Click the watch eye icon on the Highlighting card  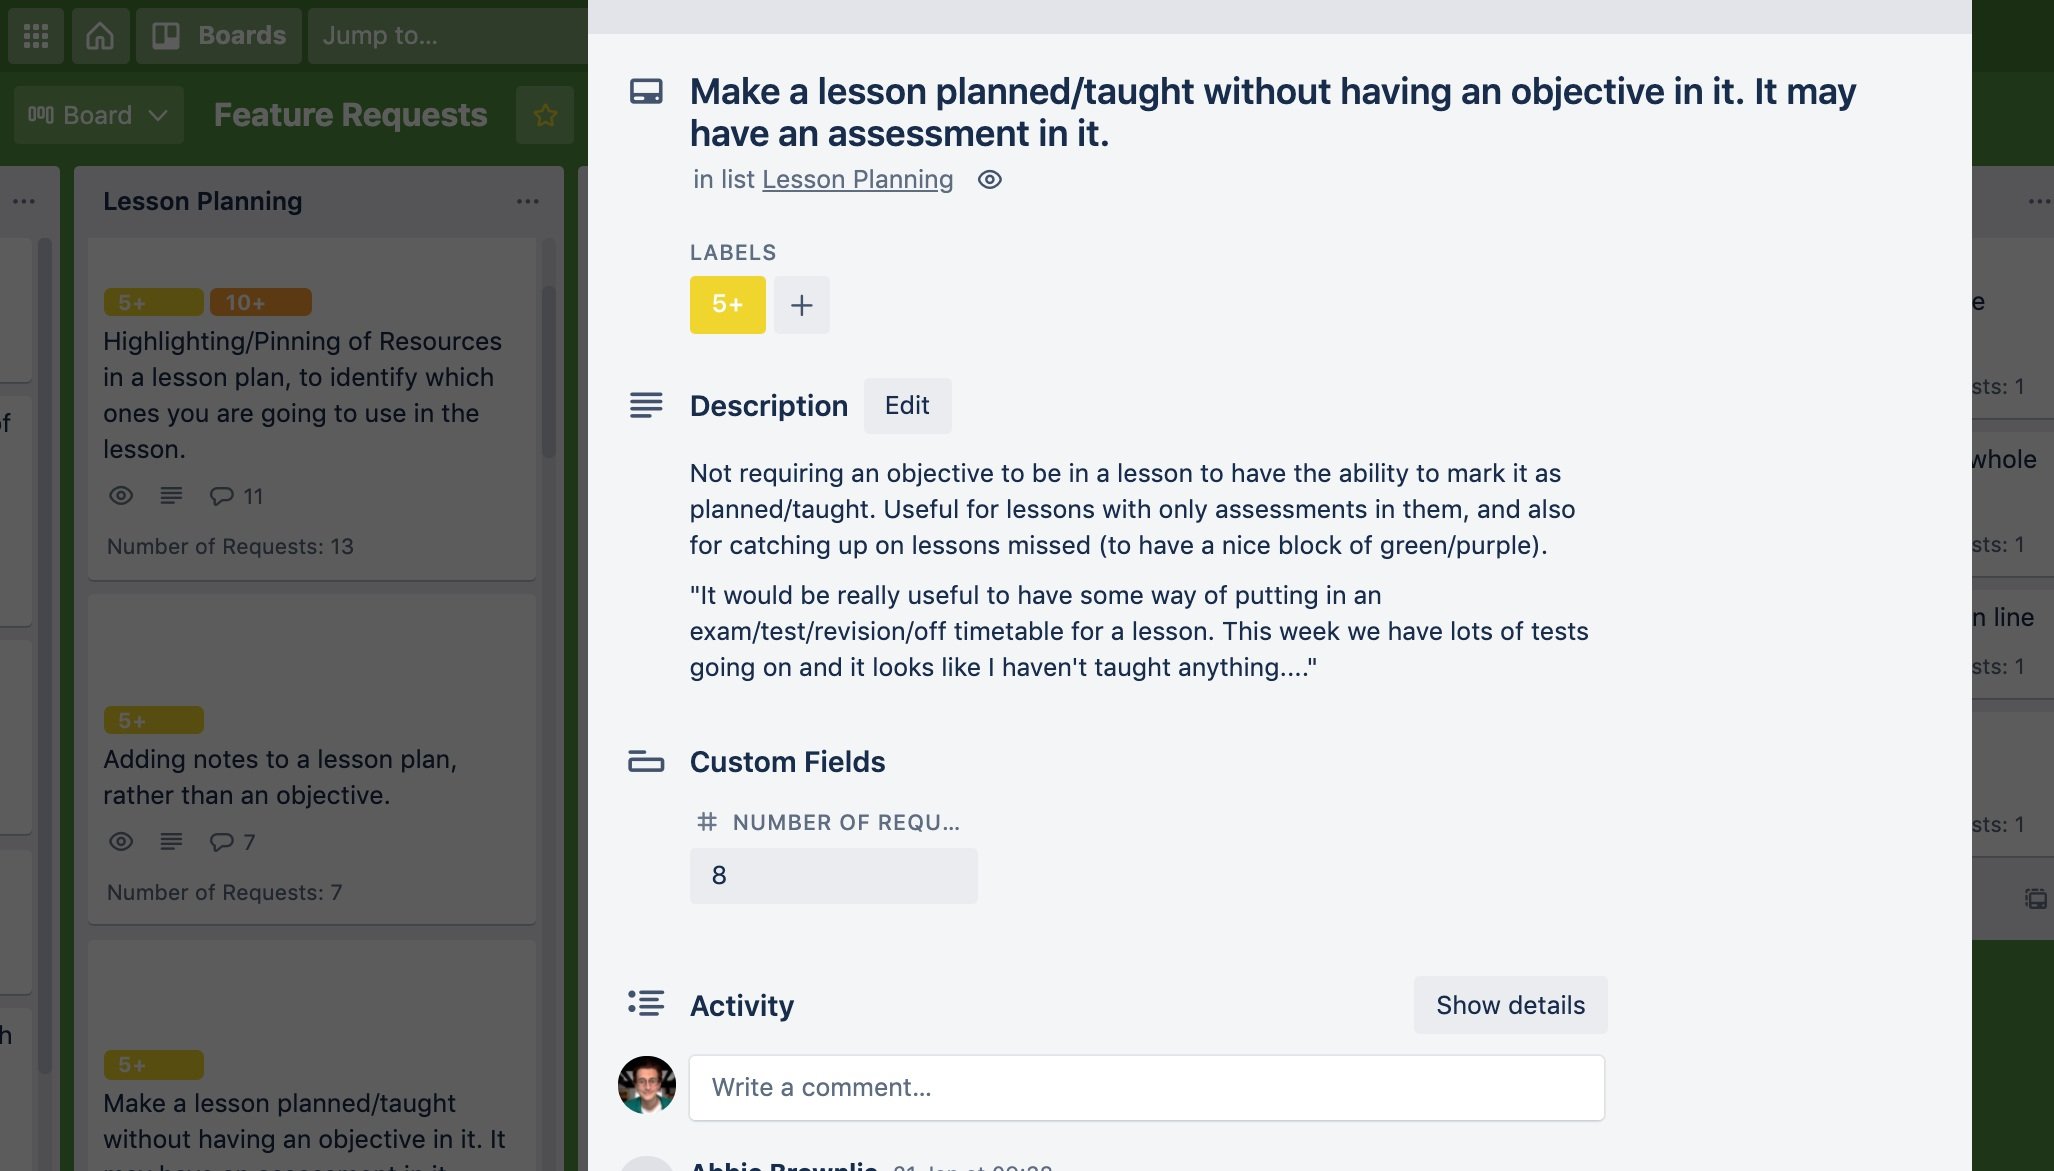[121, 496]
